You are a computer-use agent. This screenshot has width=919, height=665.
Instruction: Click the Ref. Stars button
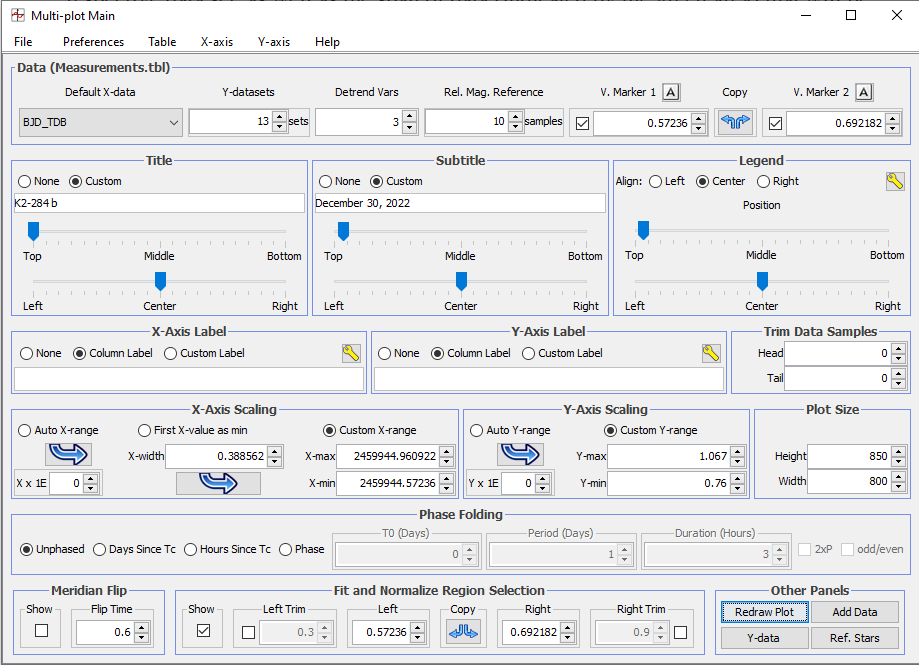854,638
